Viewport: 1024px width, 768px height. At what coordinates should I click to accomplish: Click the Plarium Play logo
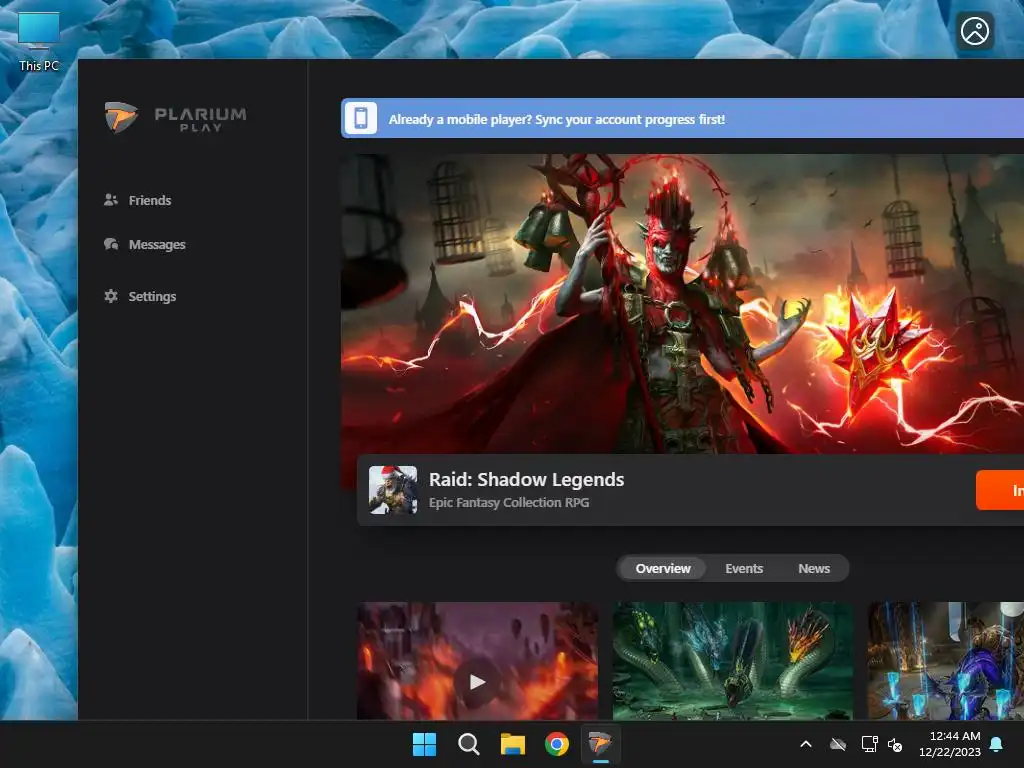pyautogui.click(x=176, y=118)
